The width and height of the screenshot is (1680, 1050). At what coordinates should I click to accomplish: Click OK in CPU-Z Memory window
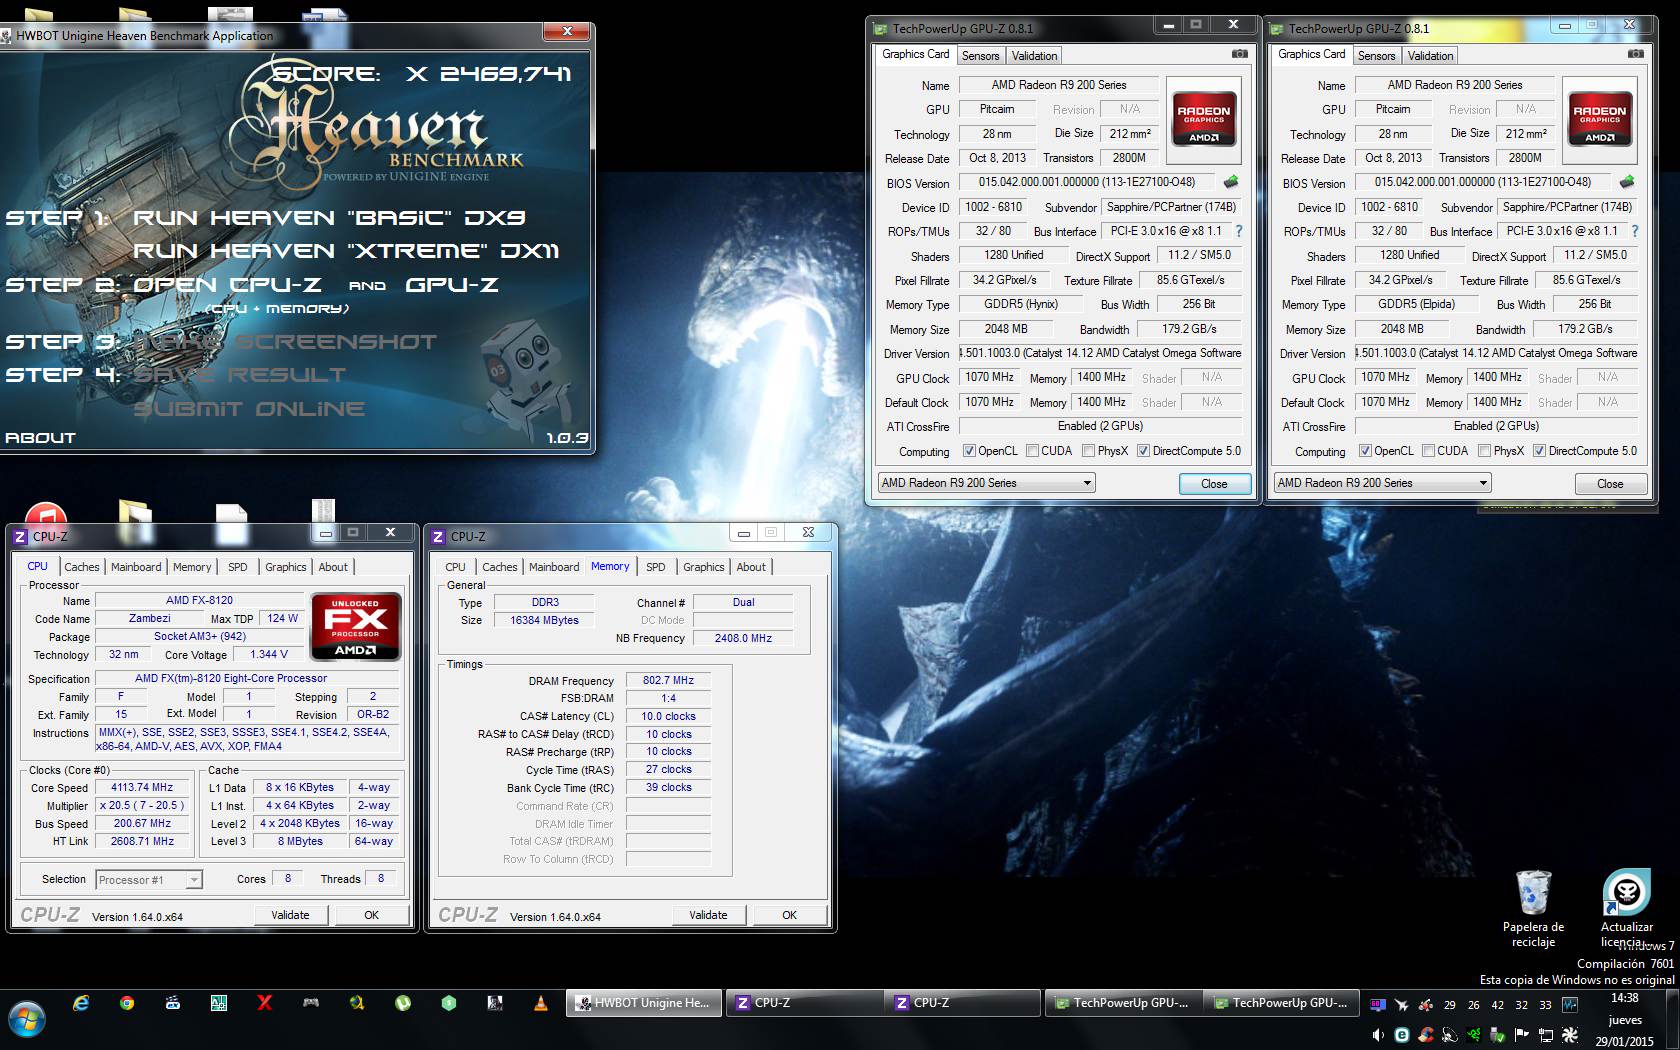click(789, 915)
